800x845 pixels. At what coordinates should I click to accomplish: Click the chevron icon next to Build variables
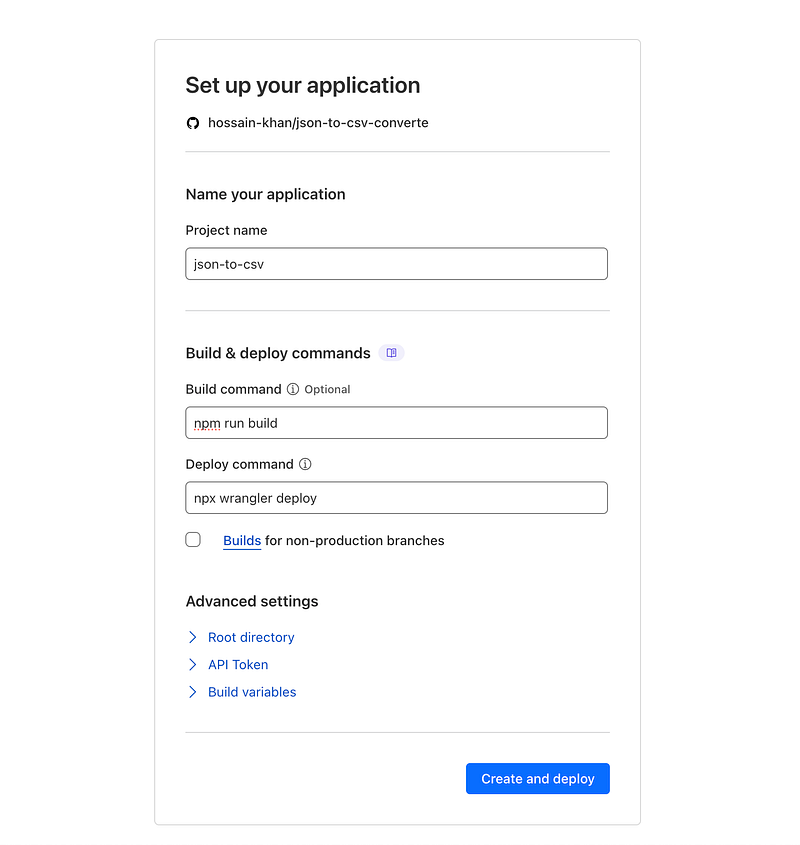point(192,692)
